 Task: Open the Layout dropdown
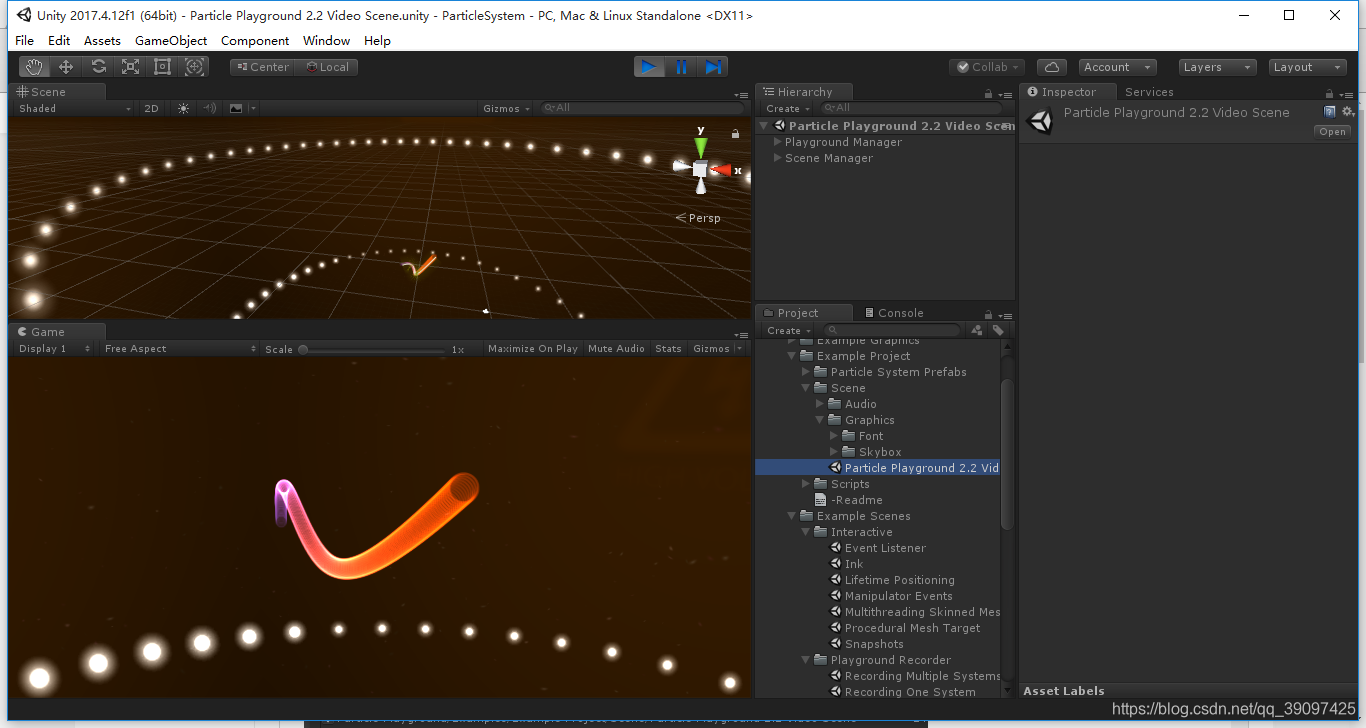point(1307,67)
